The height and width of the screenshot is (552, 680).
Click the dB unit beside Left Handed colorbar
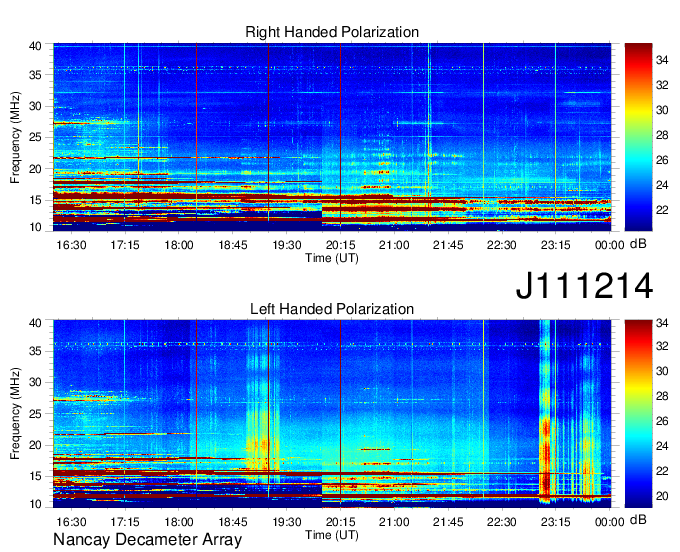click(638, 520)
